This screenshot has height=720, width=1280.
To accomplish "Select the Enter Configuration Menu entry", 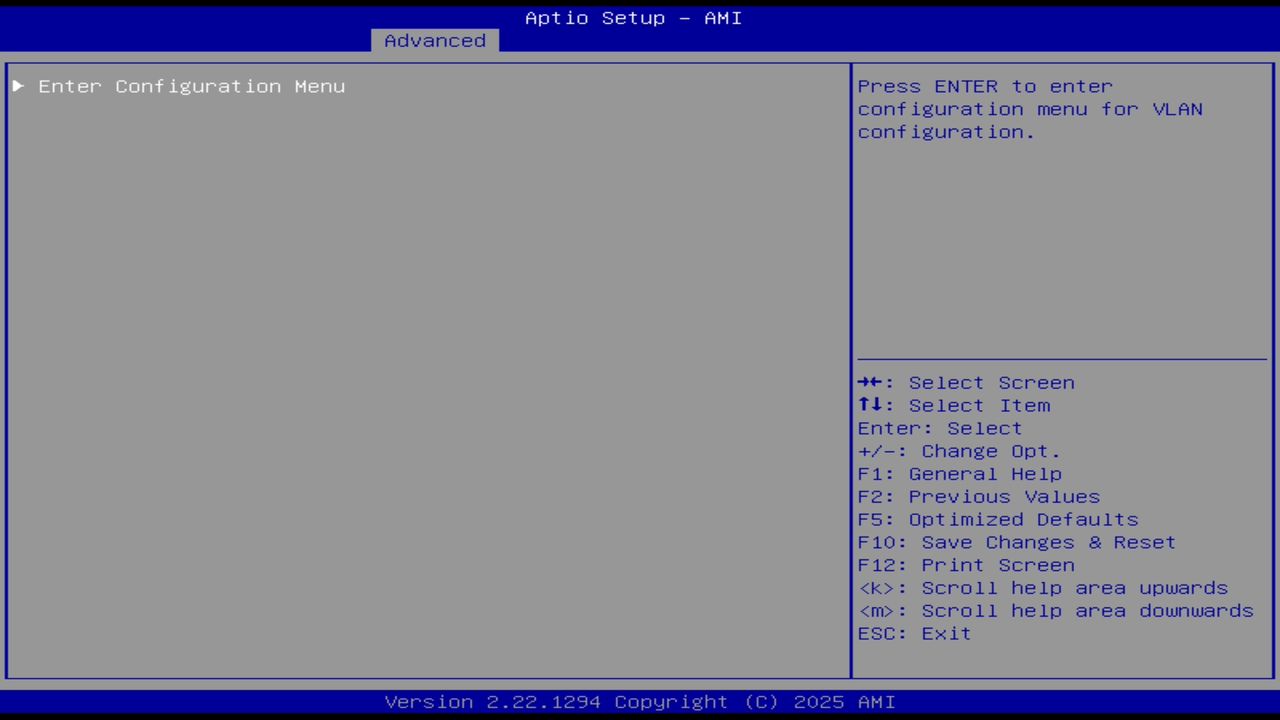I will coord(191,86).
